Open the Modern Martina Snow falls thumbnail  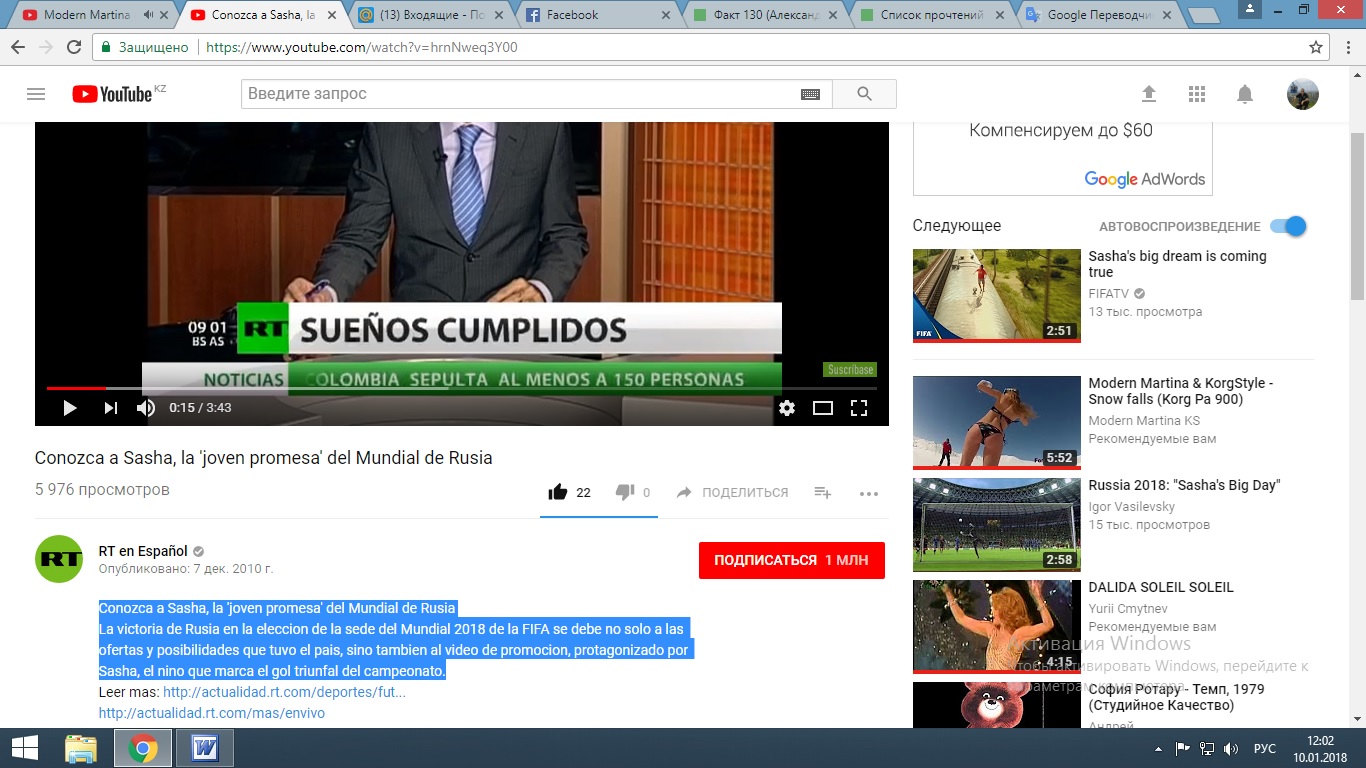click(x=997, y=422)
